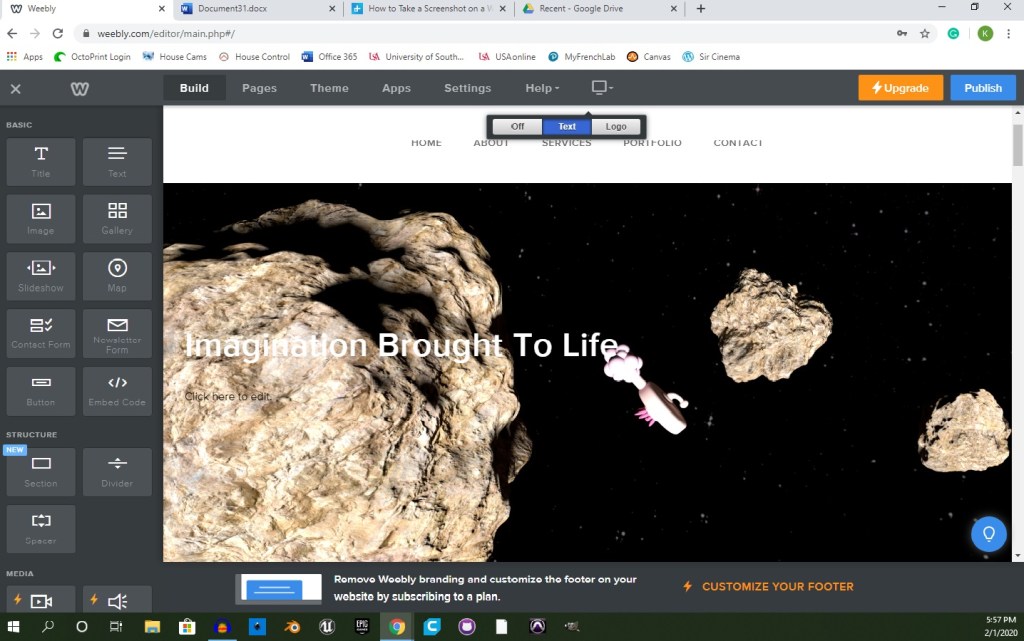This screenshot has height=641, width=1024.
Task: Open the Help dropdown menu
Action: [542, 88]
